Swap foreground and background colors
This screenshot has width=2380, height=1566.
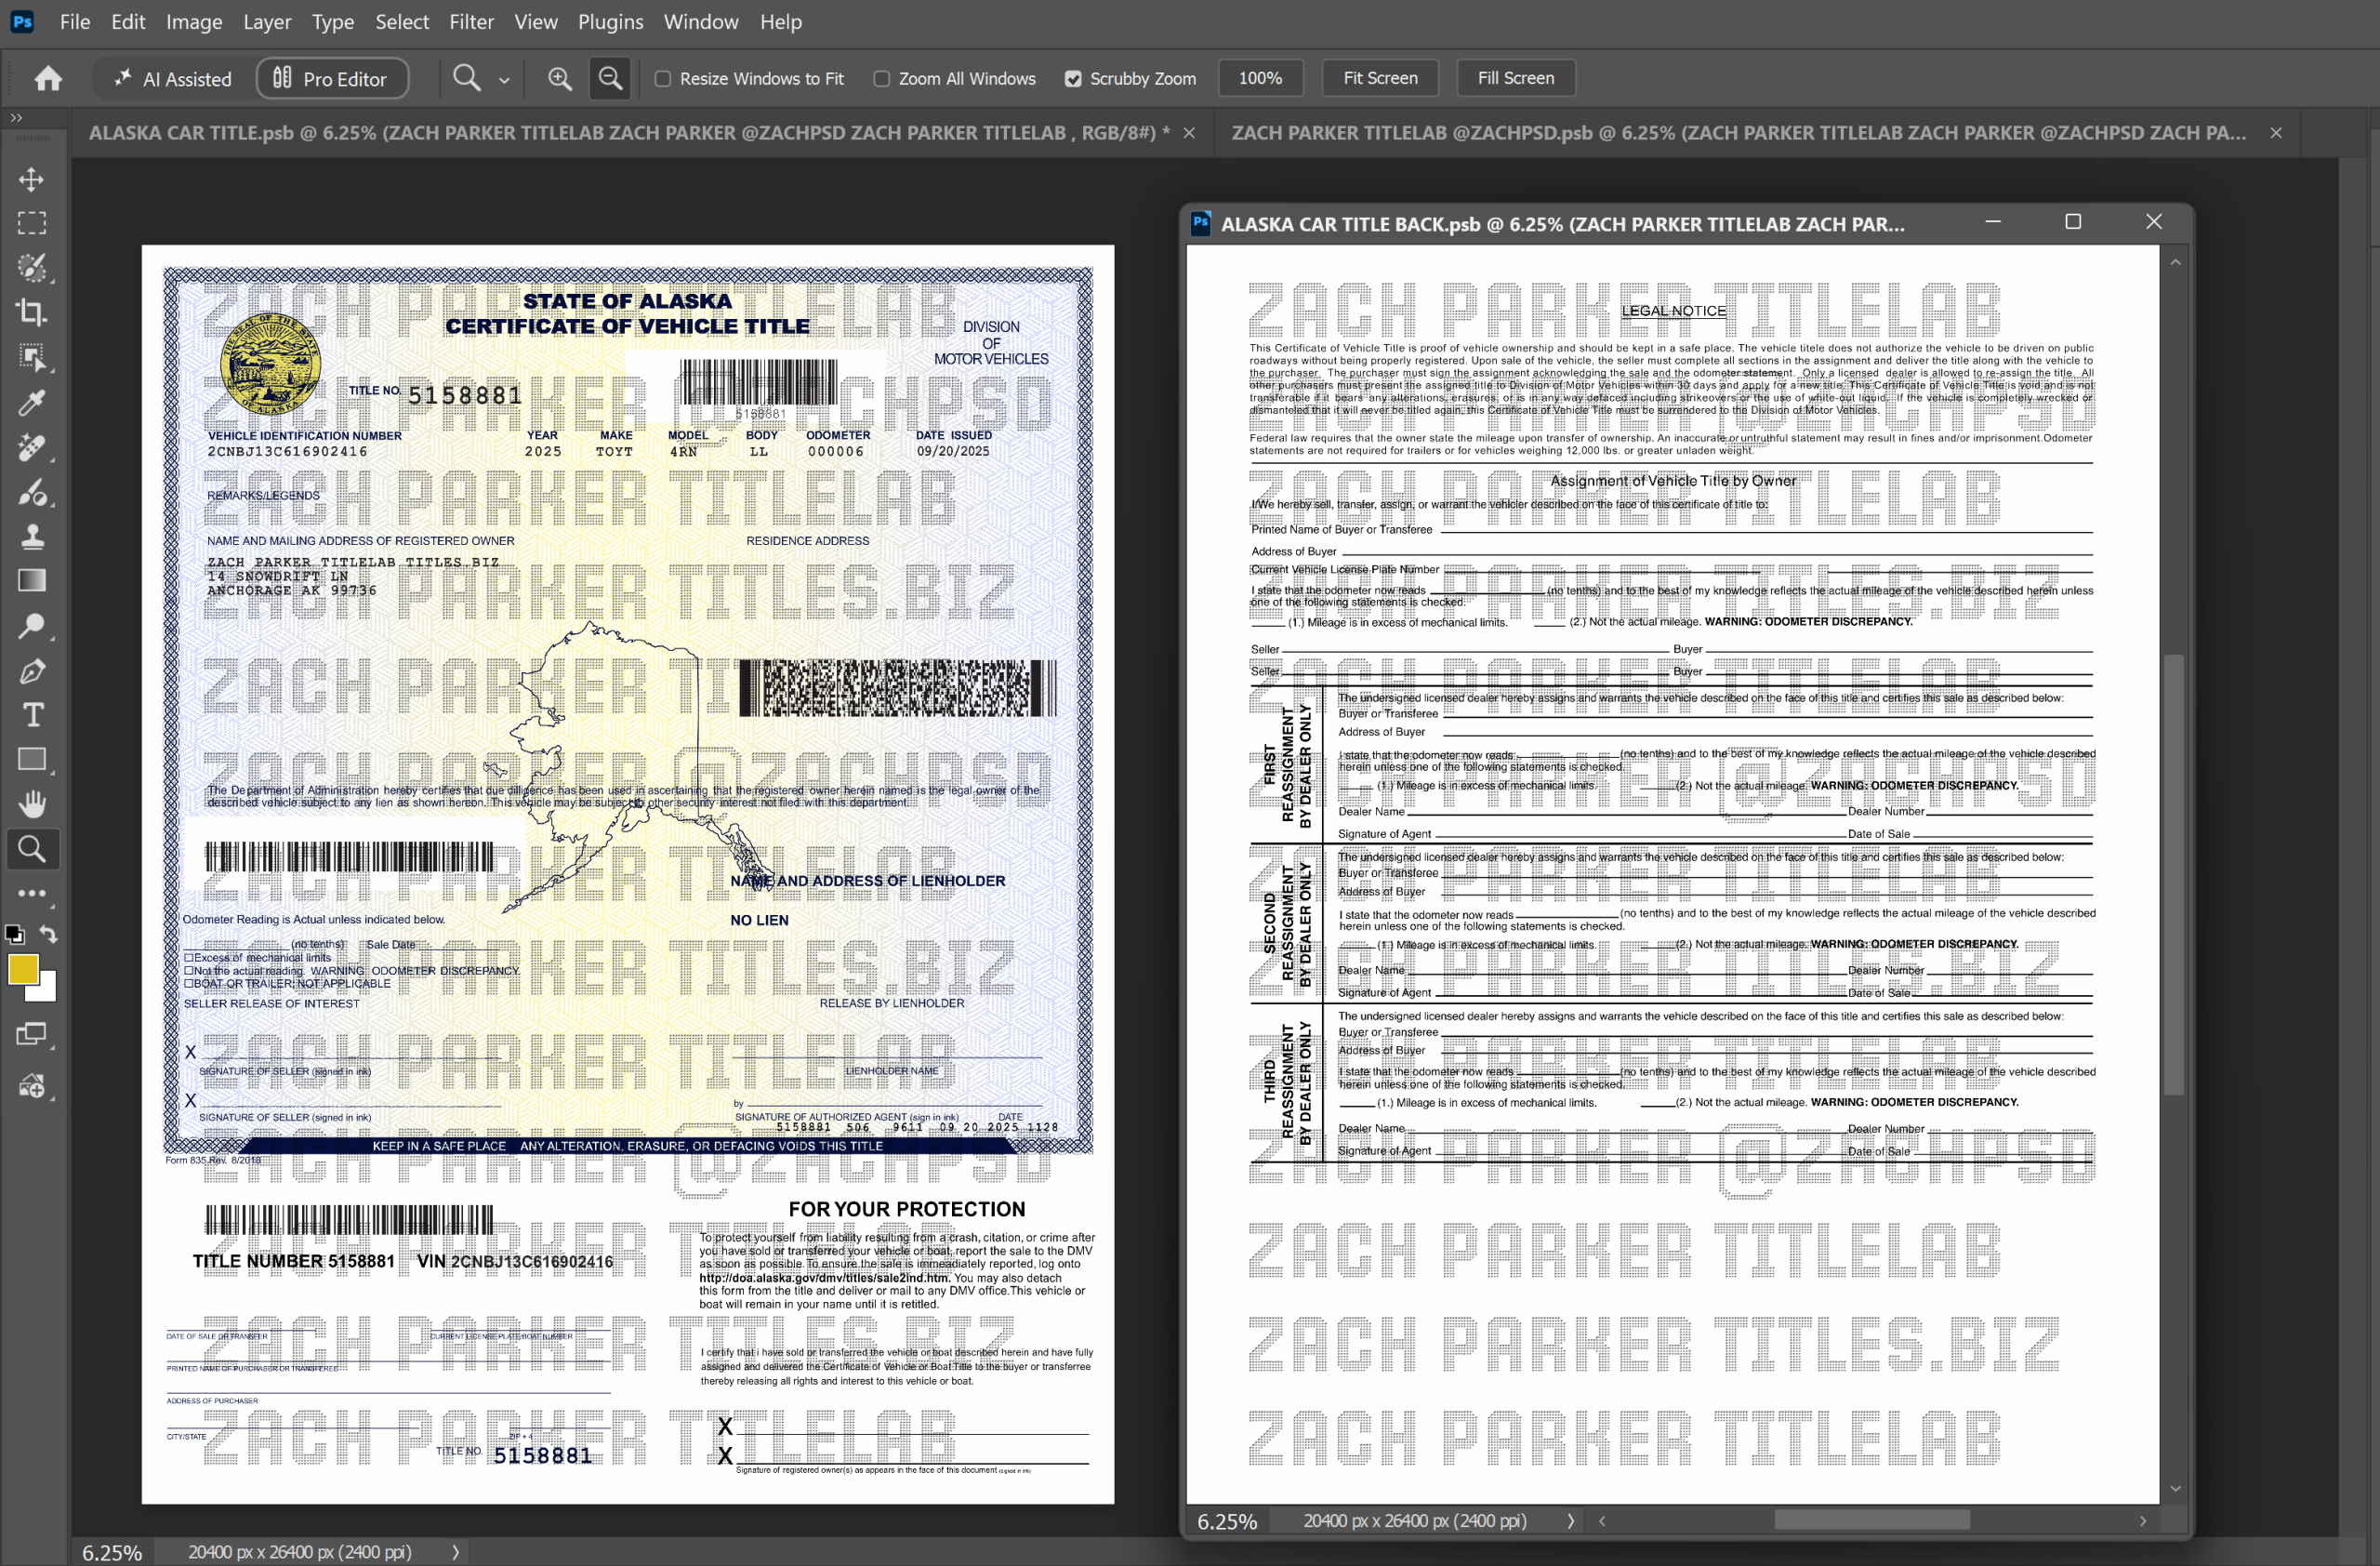tap(48, 934)
